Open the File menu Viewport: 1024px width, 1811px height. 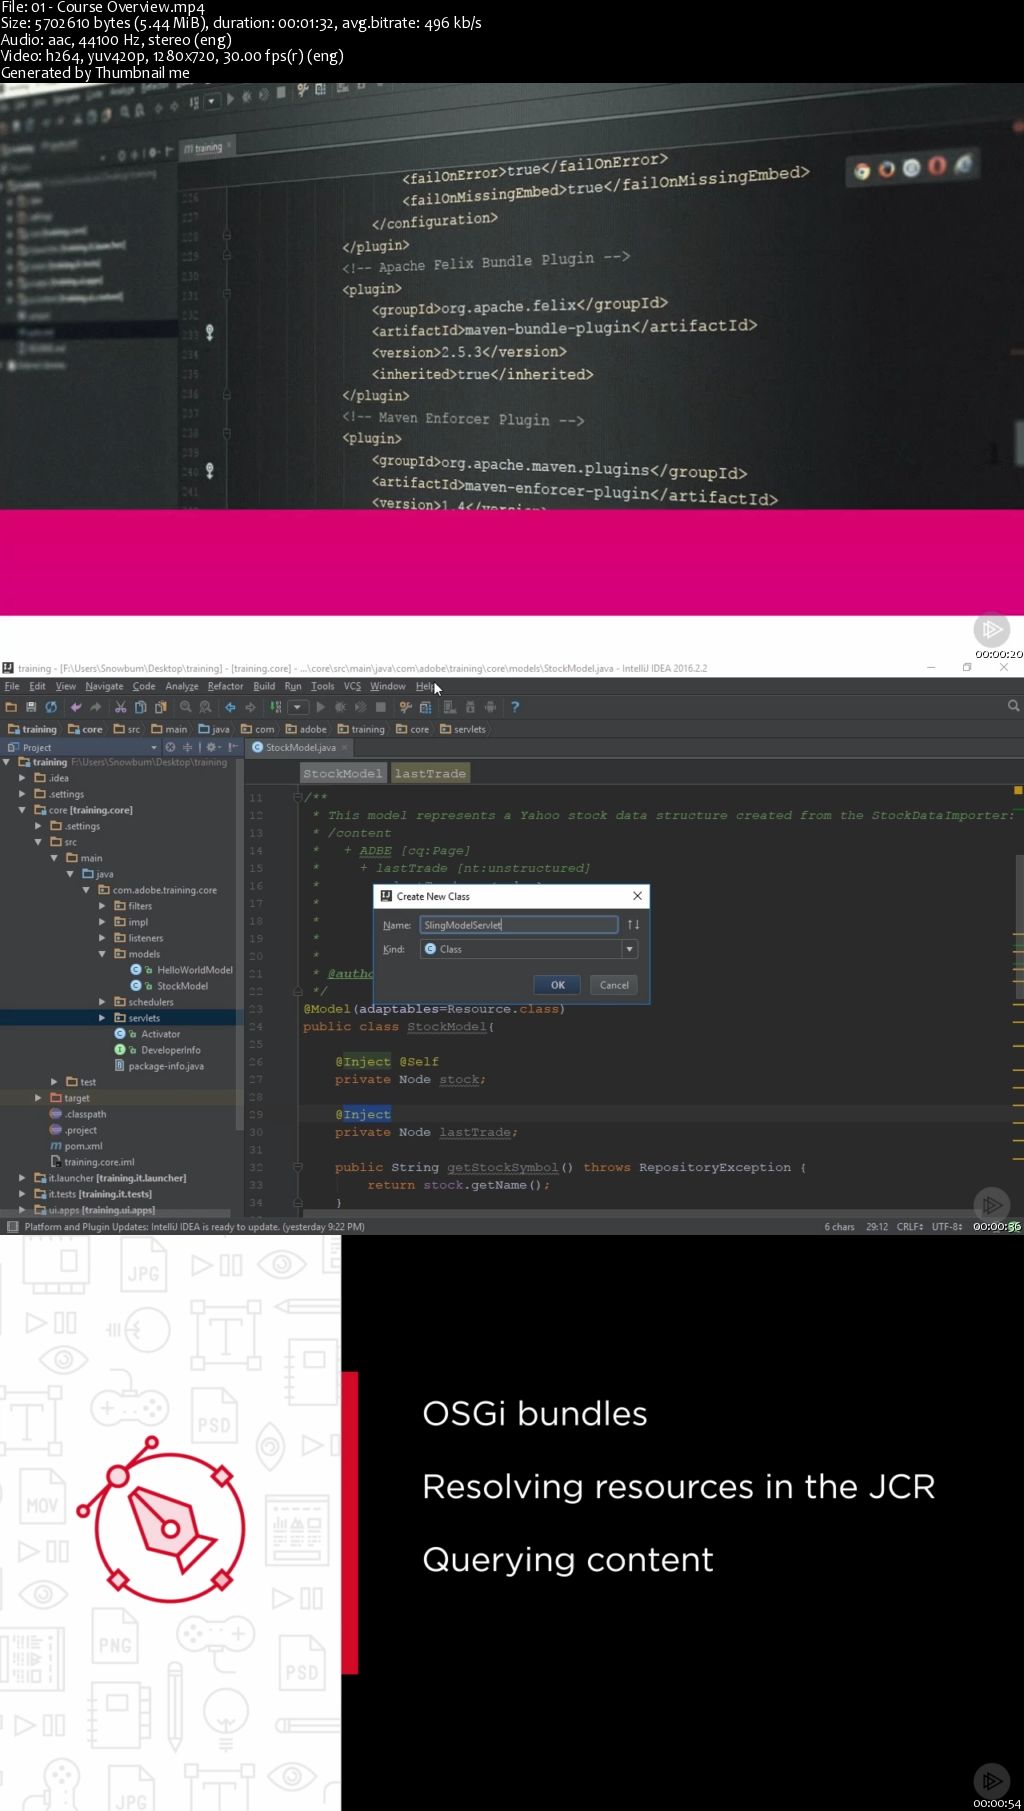12,686
